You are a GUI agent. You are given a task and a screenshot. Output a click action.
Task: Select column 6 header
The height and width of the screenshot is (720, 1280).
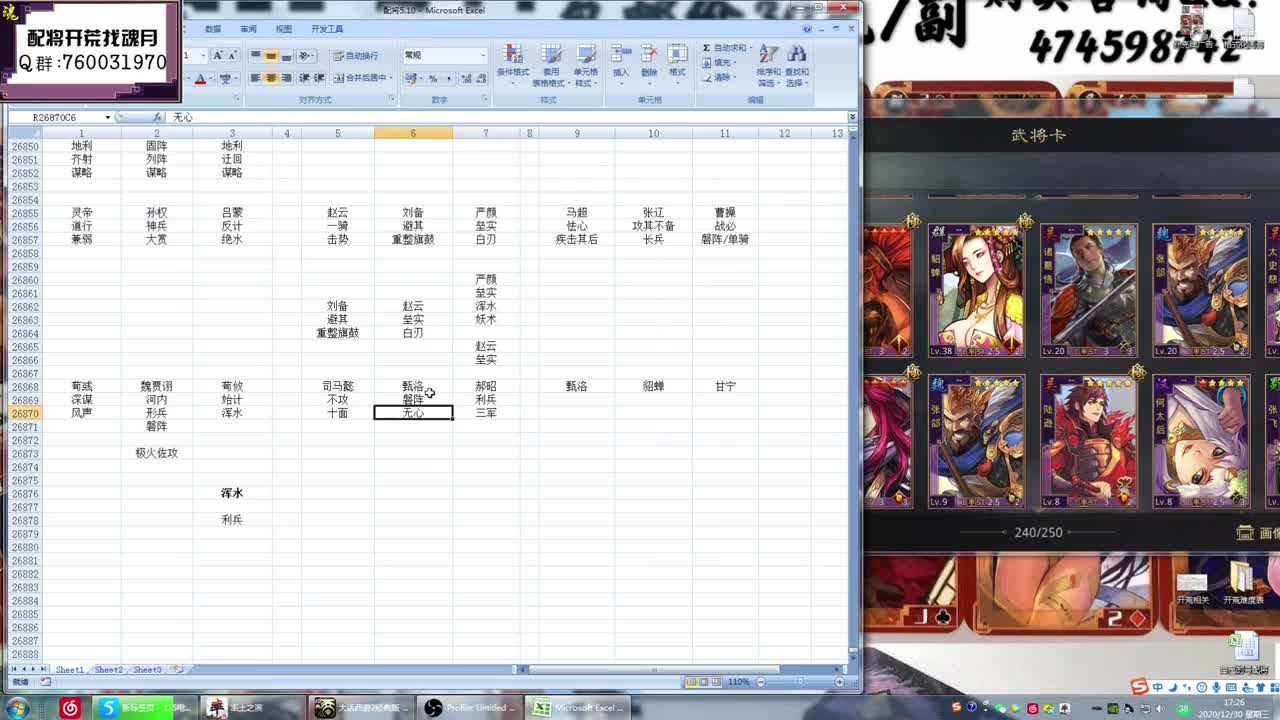413,133
